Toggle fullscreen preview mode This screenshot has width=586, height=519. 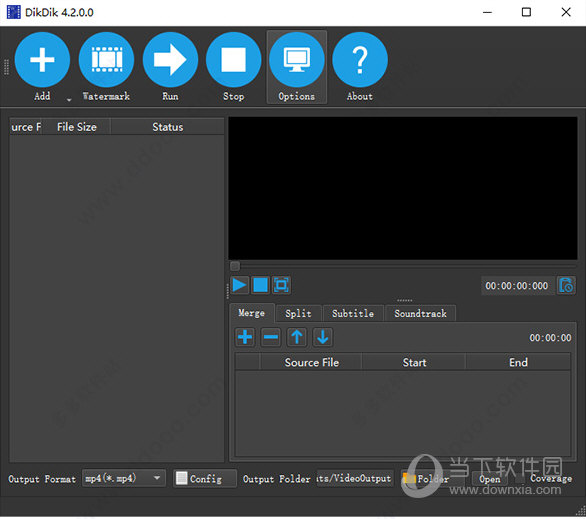point(281,285)
